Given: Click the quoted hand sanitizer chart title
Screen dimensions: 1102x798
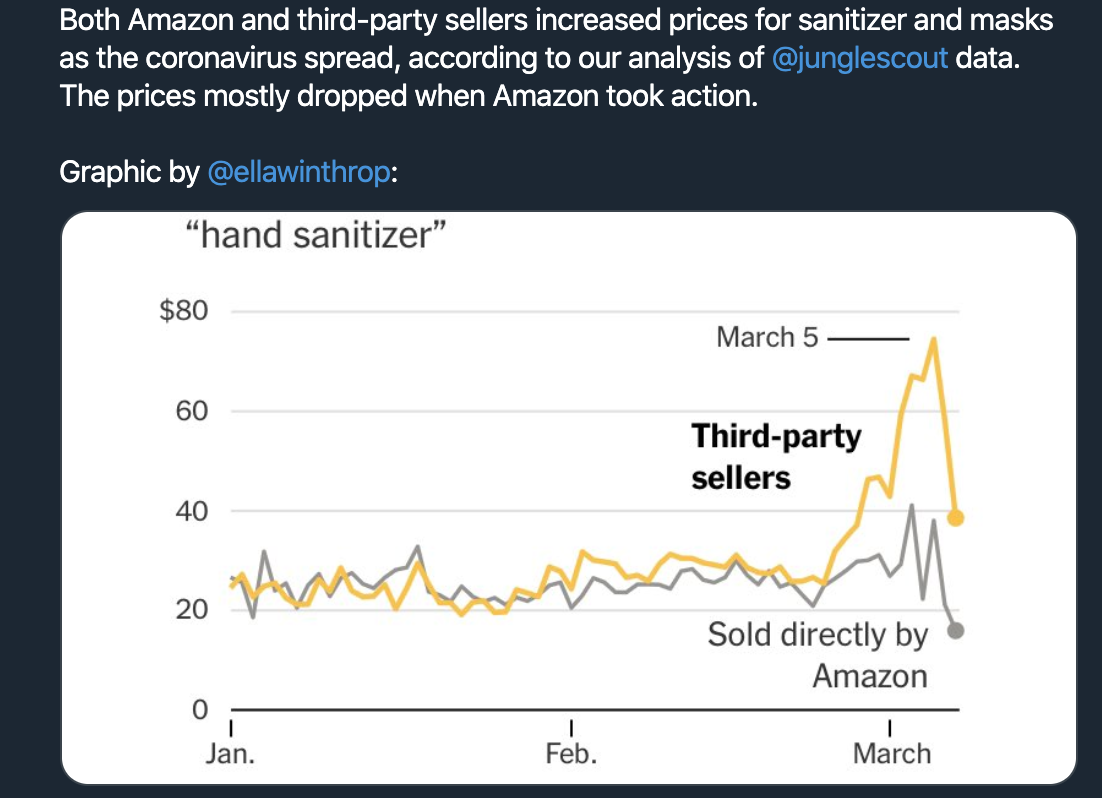Looking at the screenshot, I should click(x=316, y=236).
